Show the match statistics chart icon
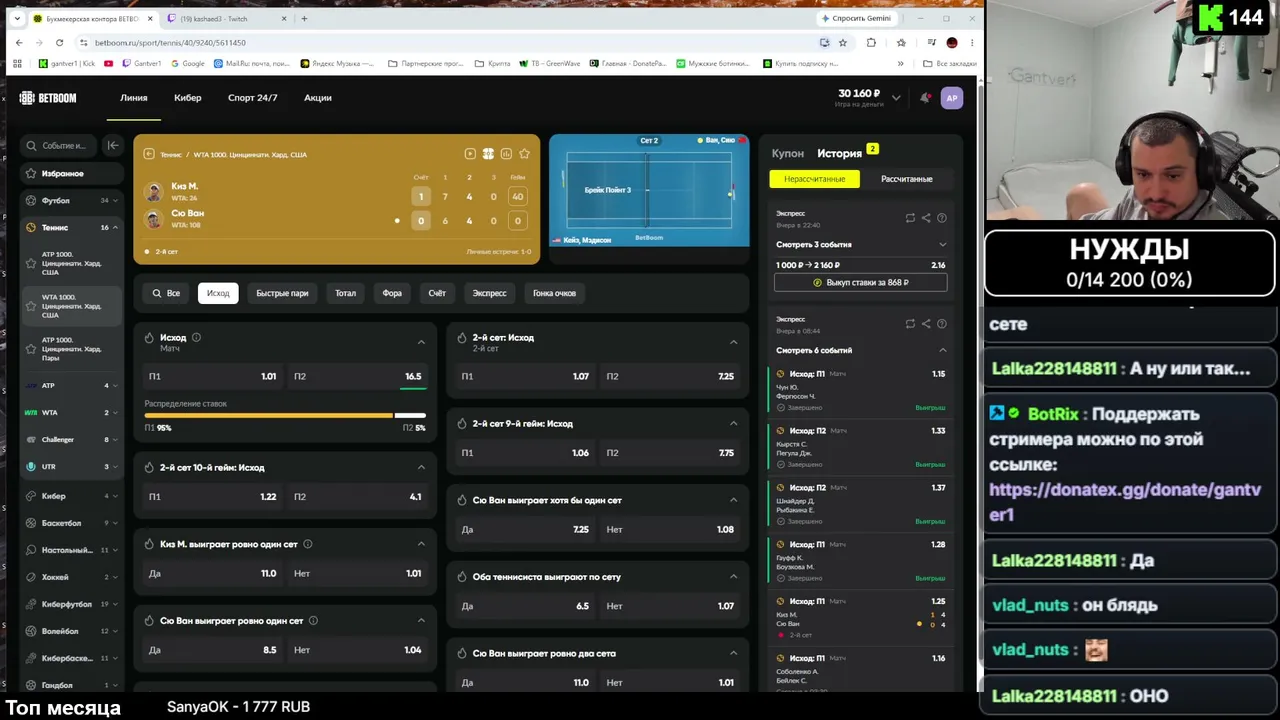1280x720 pixels. [x=506, y=154]
